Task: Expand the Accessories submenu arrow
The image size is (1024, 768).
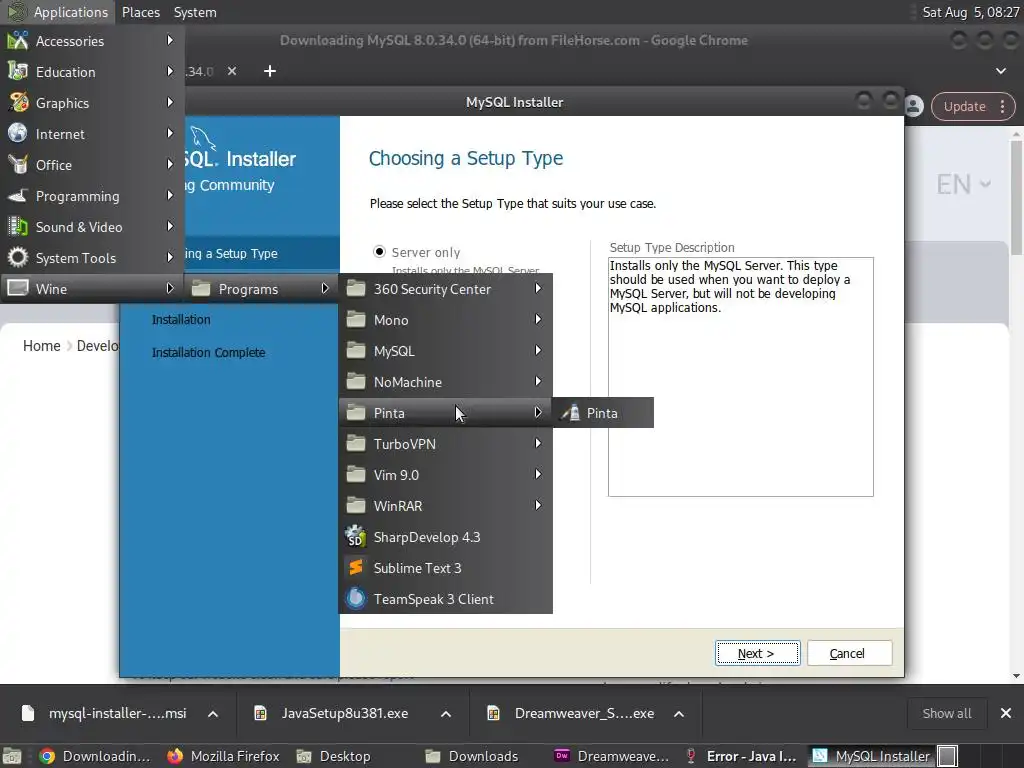Action: (x=170, y=40)
